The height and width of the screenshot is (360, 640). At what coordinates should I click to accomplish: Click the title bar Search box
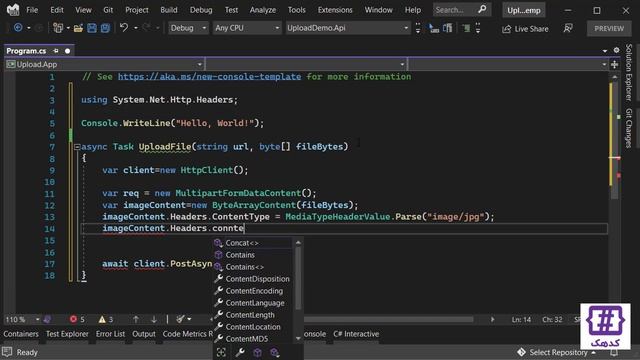pyautogui.click(x=462, y=9)
